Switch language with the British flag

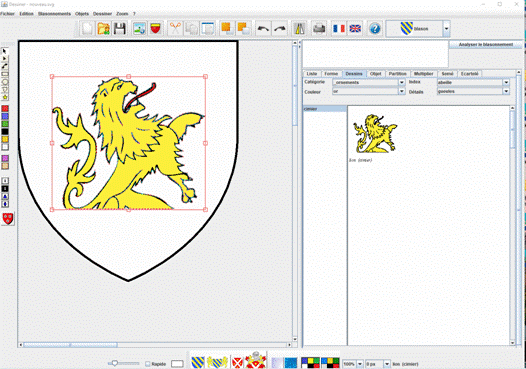point(355,29)
